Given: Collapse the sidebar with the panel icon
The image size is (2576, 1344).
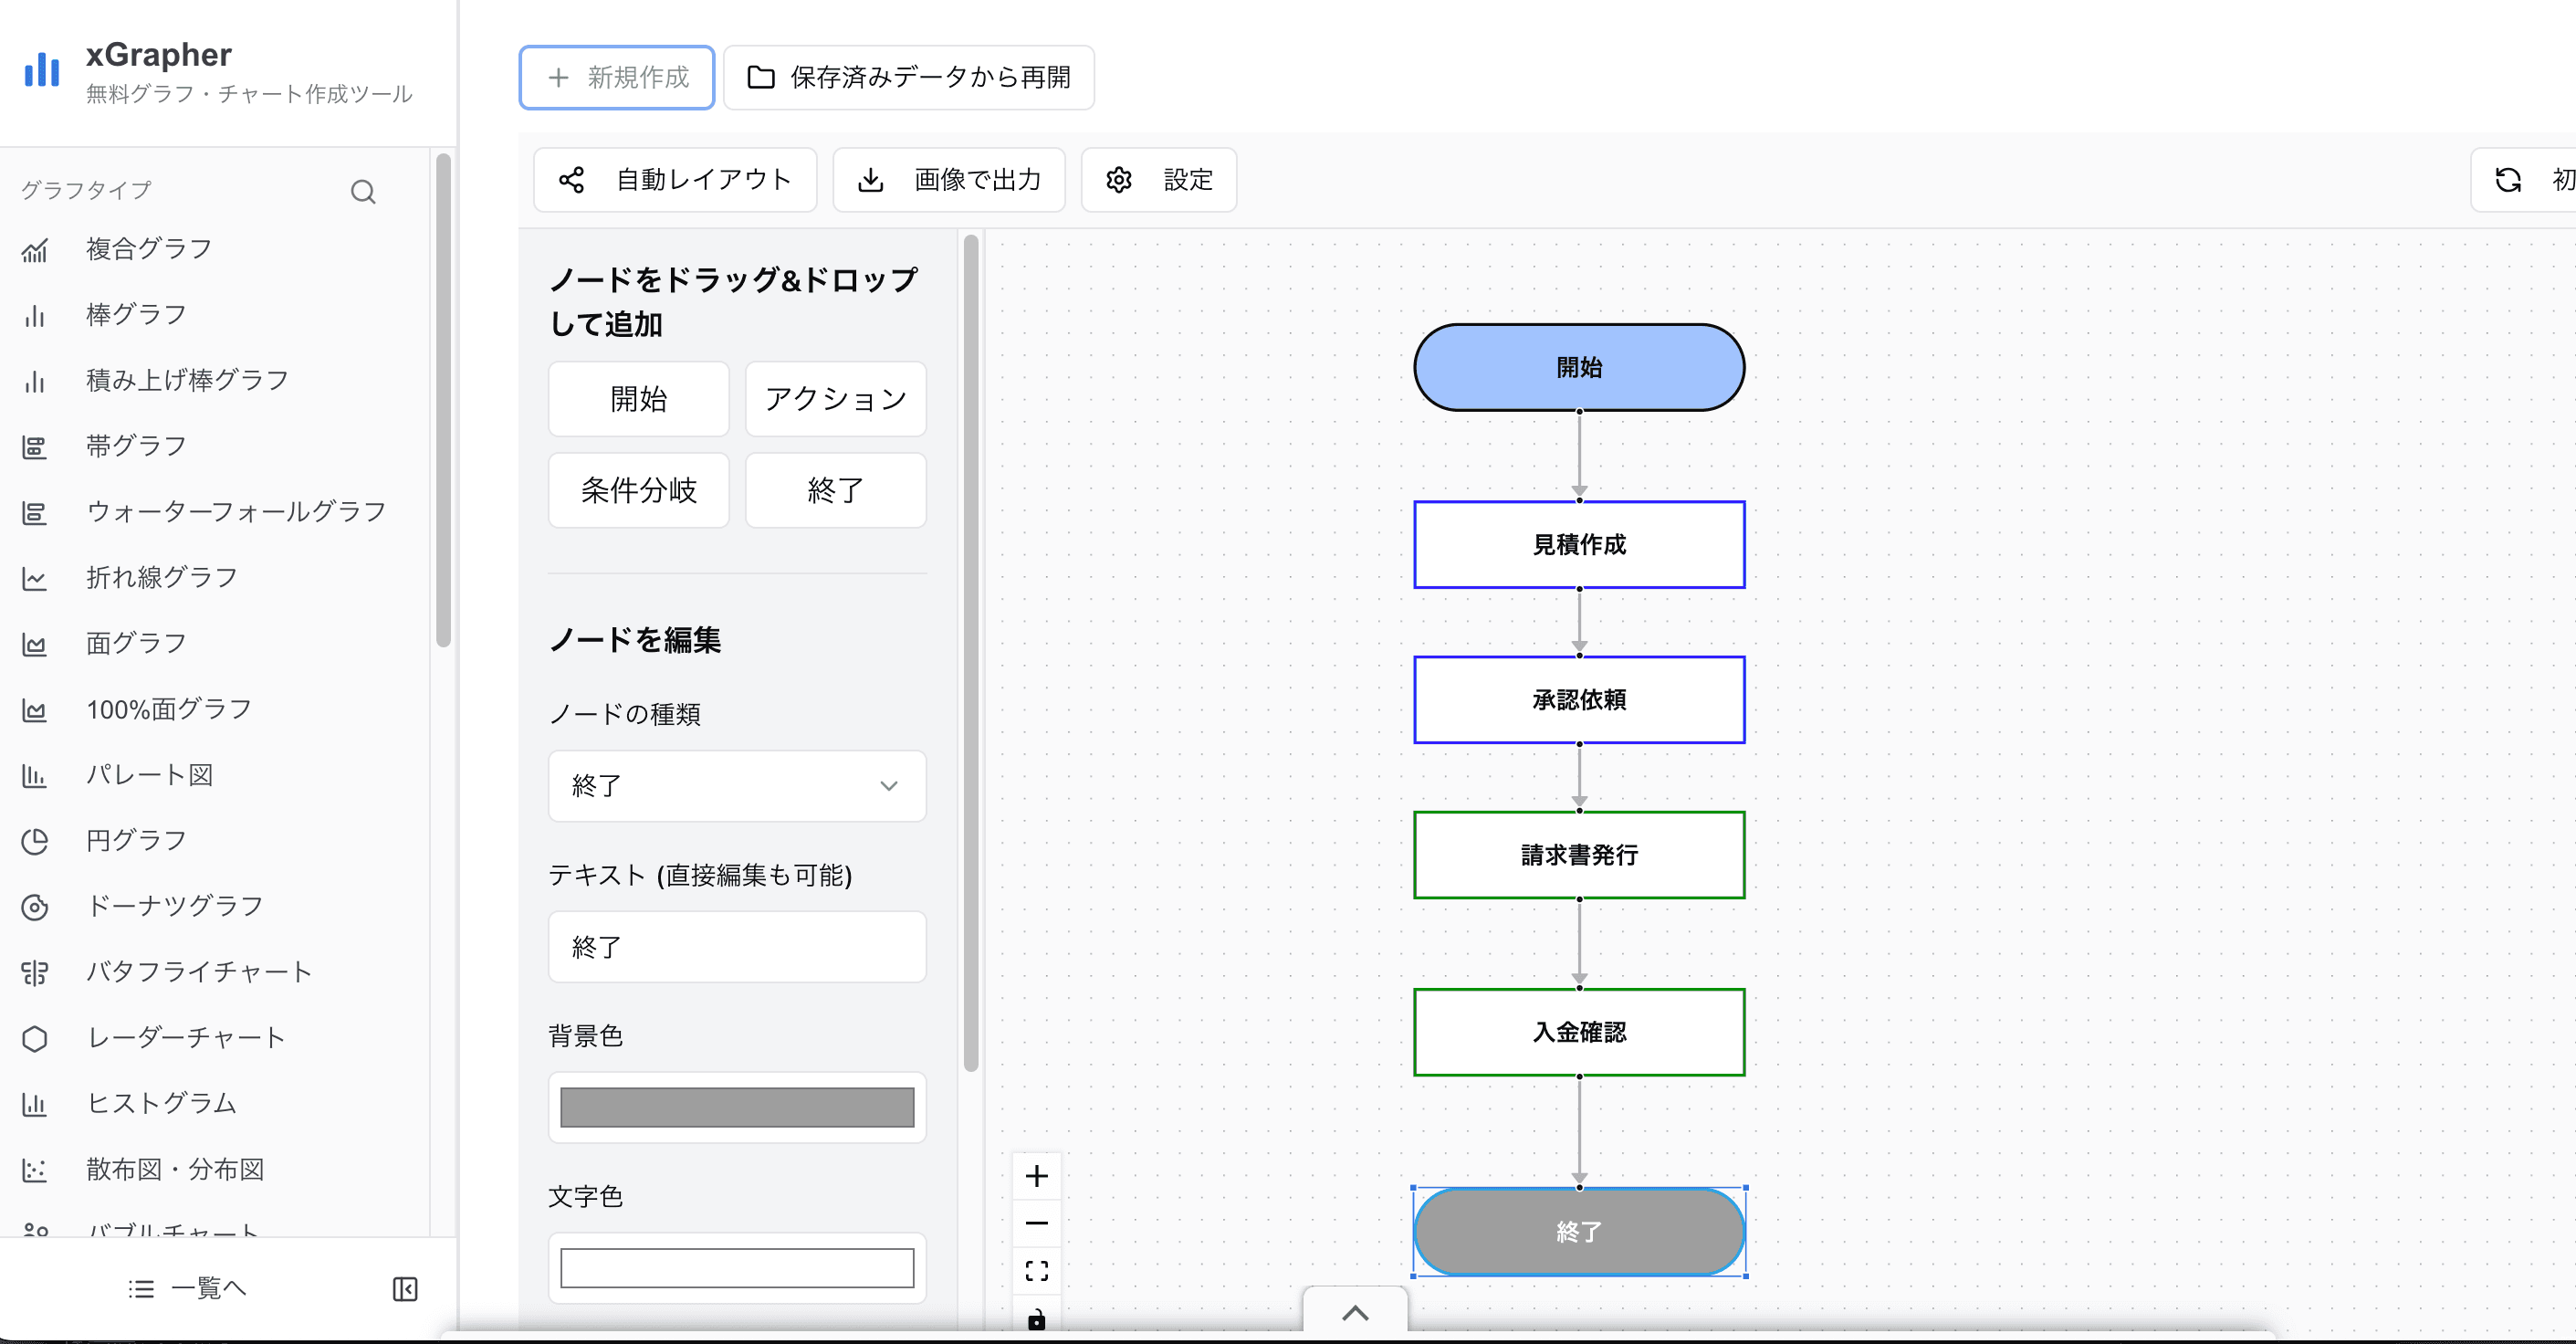Looking at the screenshot, I should point(405,1288).
